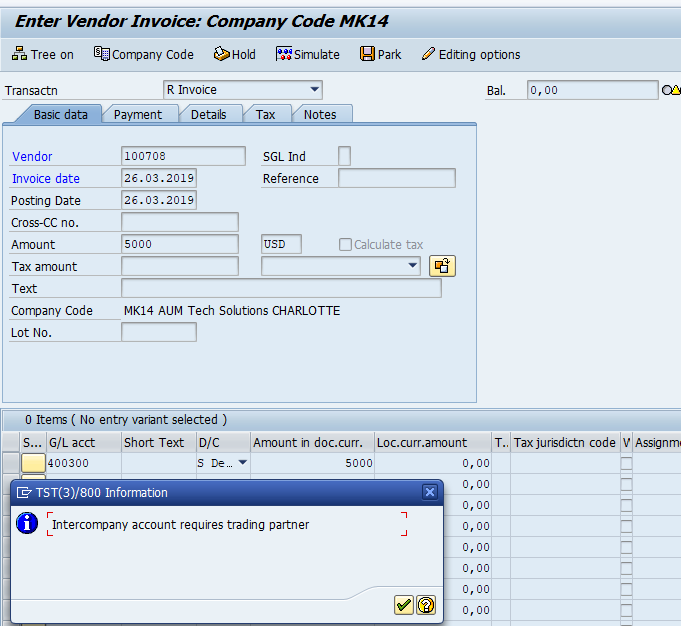This screenshot has height=626, width=681.
Task: Click the Reference input field
Action: click(396, 179)
